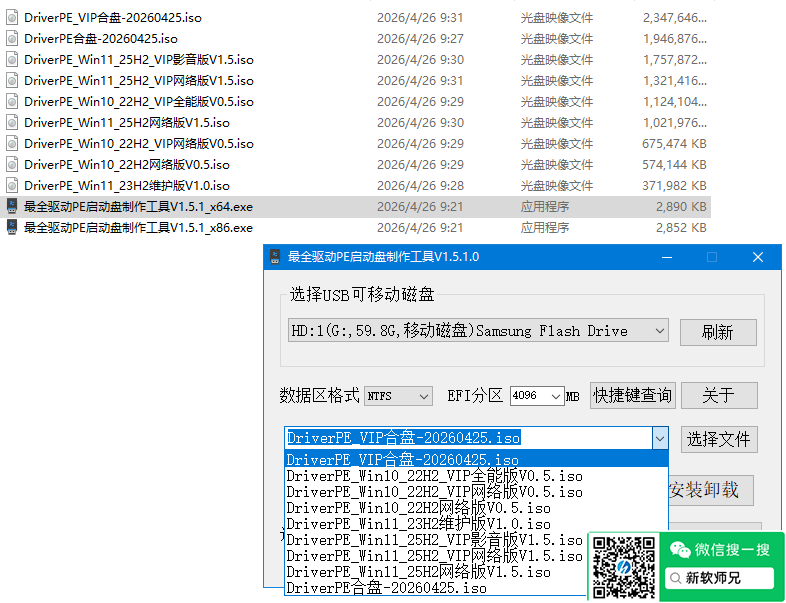
Task: Open the 关于 about button
Action: click(x=718, y=395)
